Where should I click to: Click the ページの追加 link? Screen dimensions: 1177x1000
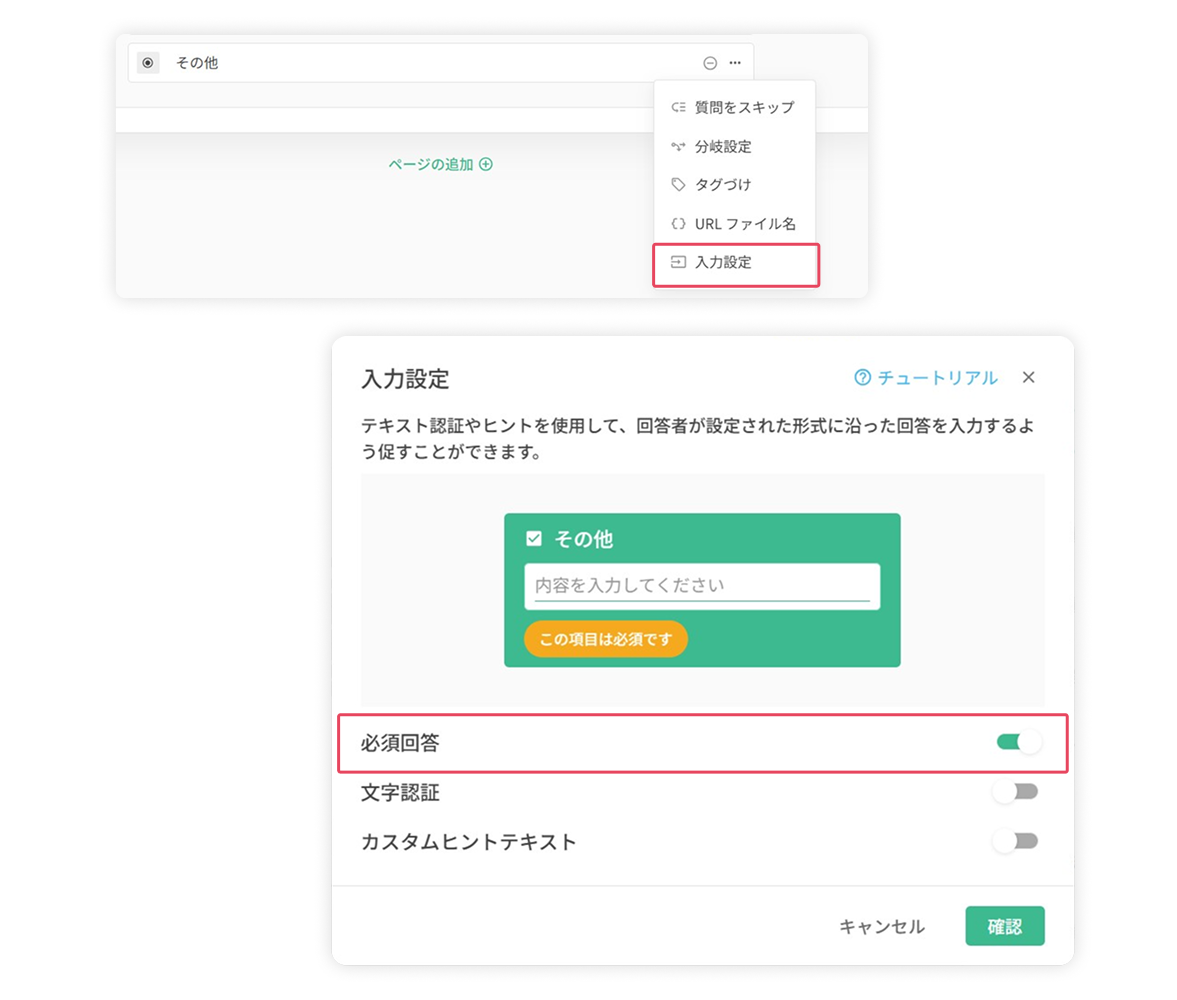pyautogui.click(x=440, y=164)
